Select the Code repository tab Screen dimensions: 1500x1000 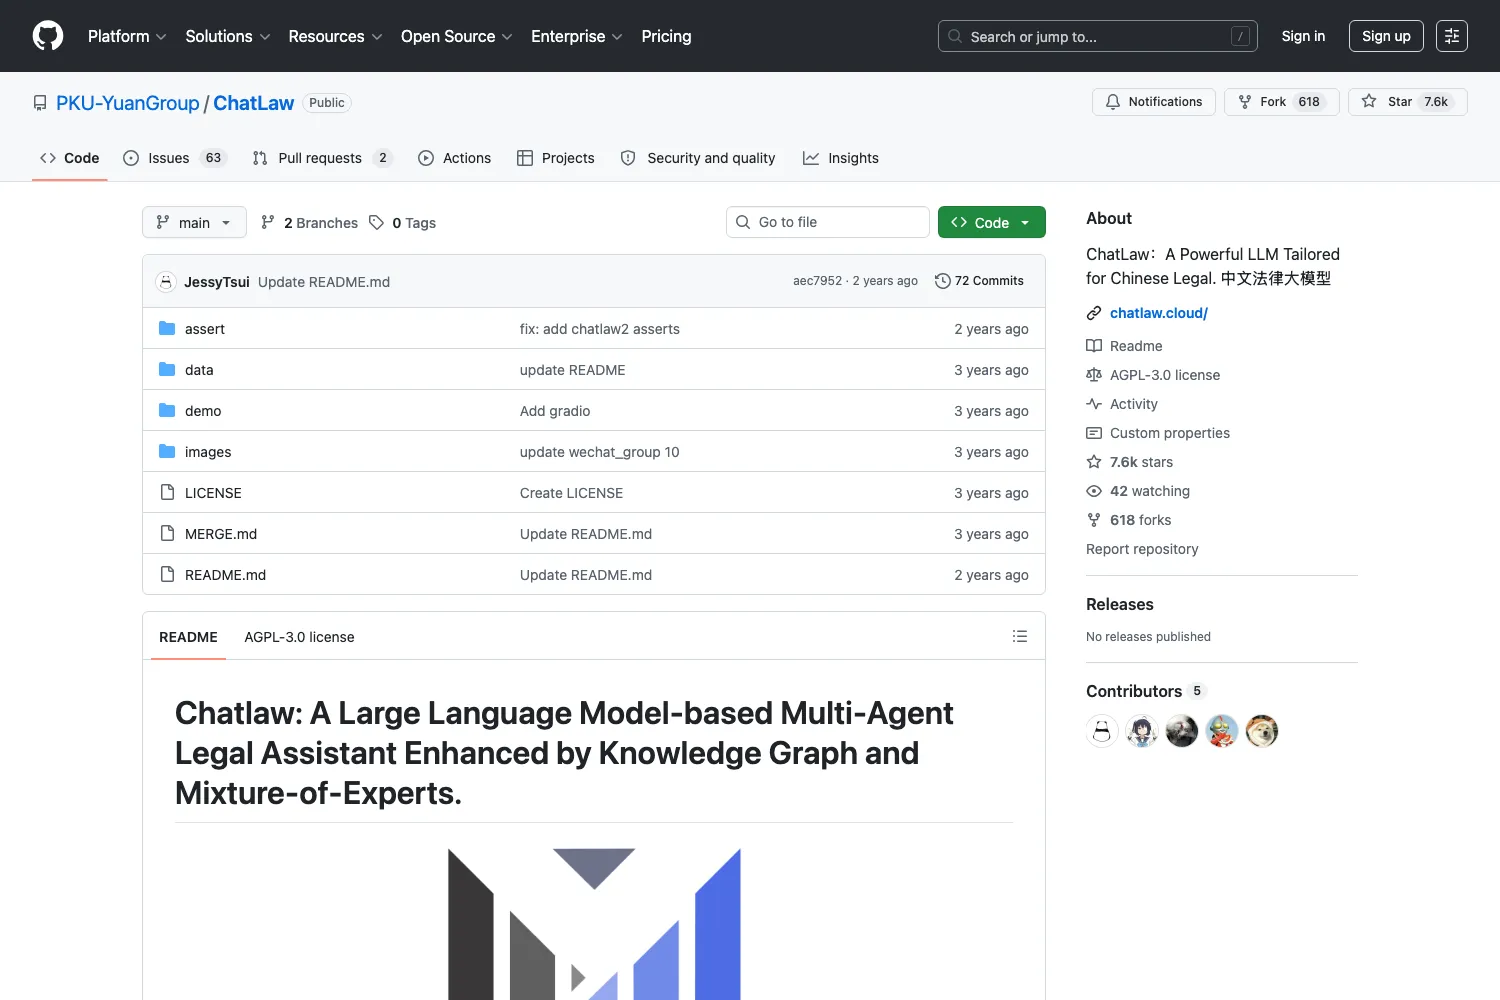(70, 158)
